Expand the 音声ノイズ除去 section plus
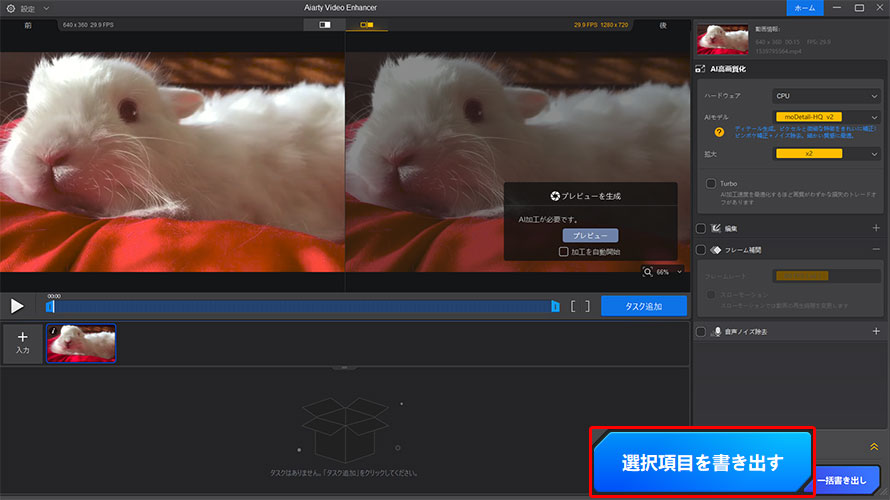The image size is (890, 500). (x=876, y=331)
